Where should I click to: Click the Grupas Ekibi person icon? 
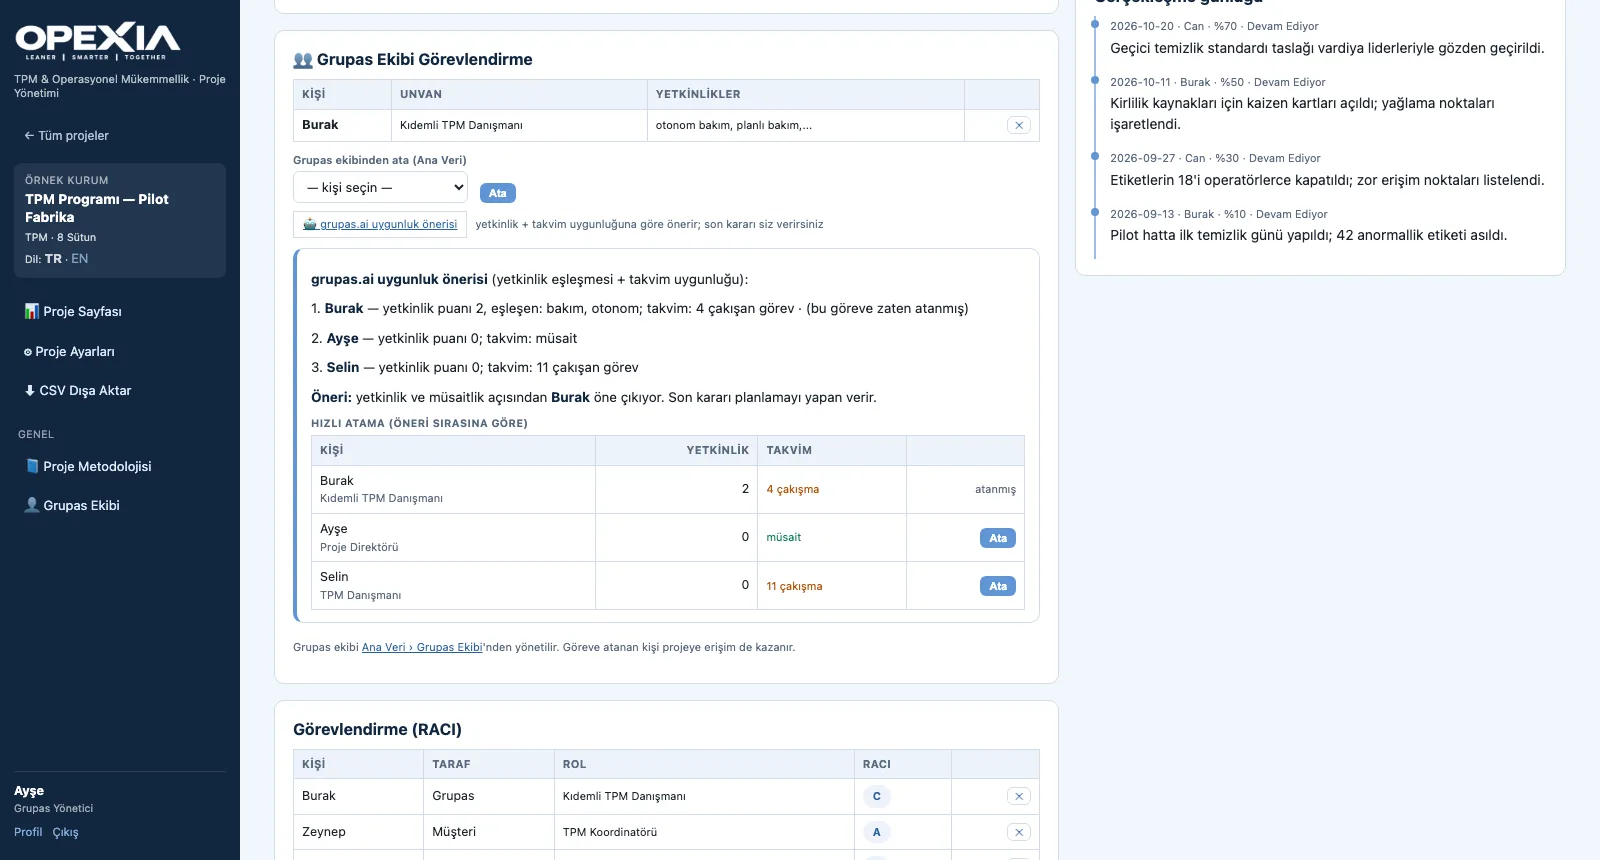click(x=32, y=505)
